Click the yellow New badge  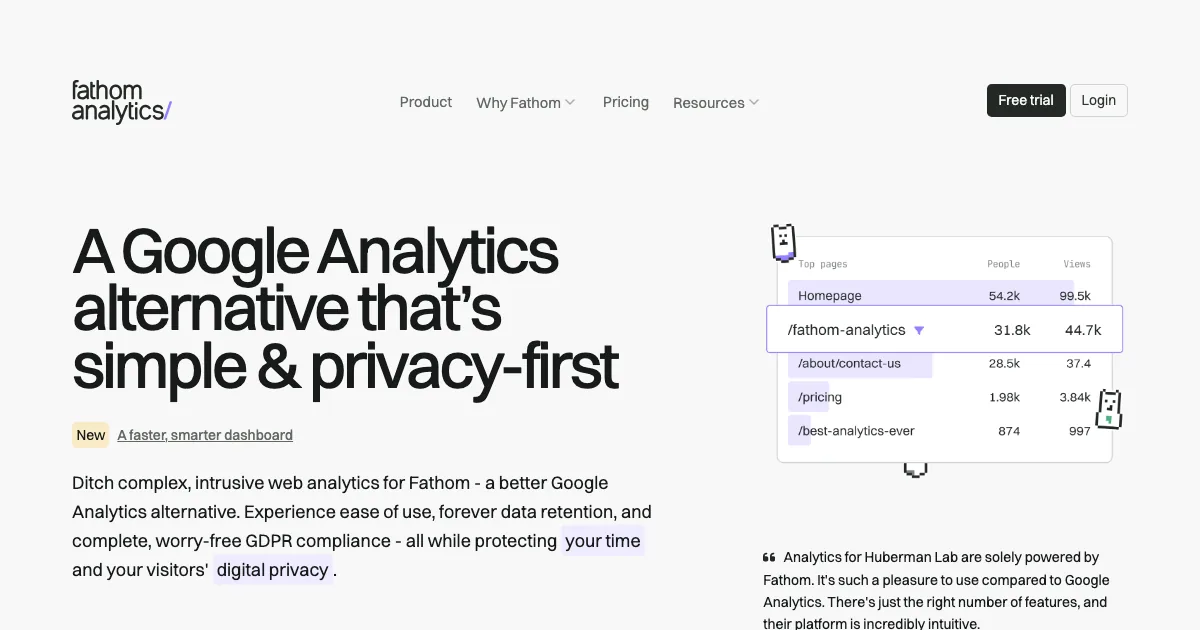[x=91, y=435]
